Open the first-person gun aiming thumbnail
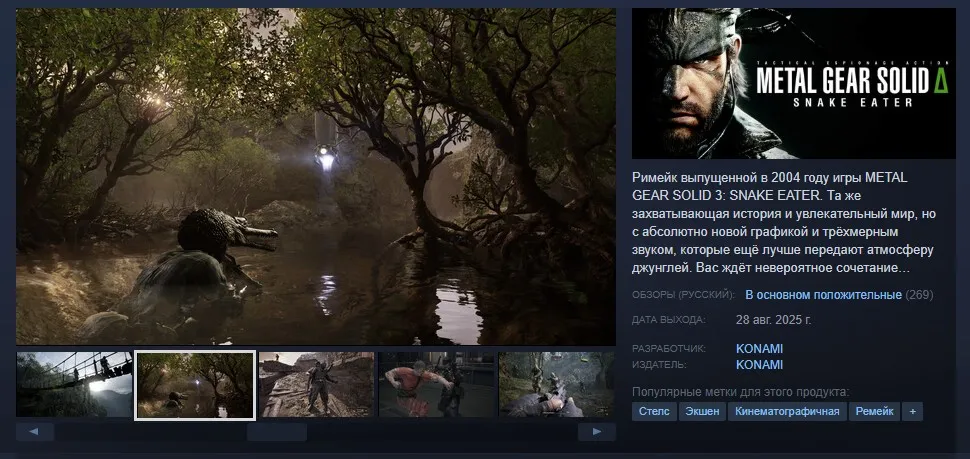The height and width of the screenshot is (459, 970). tap(557, 385)
